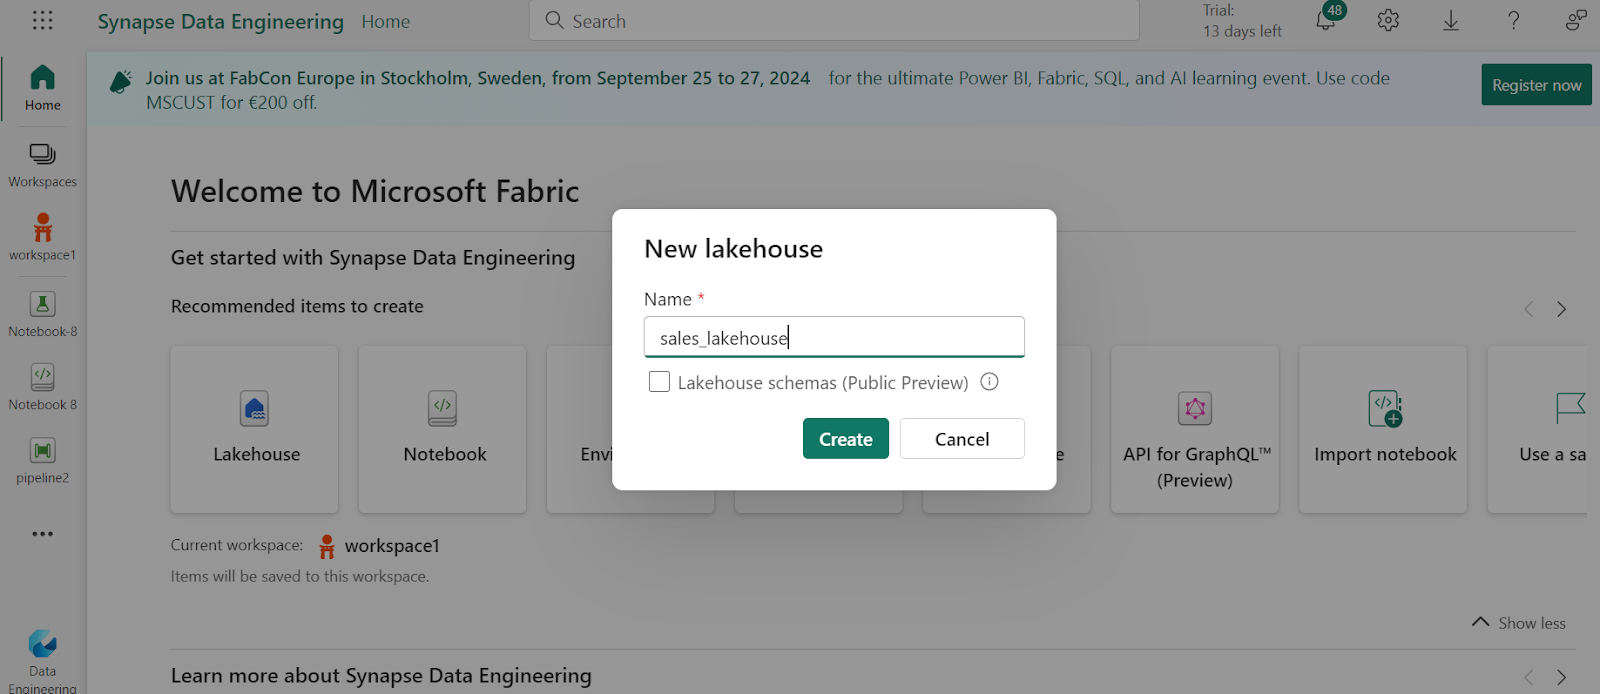Open Workspaces from the sidebar
1600x694 pixels.
point(42,165)
